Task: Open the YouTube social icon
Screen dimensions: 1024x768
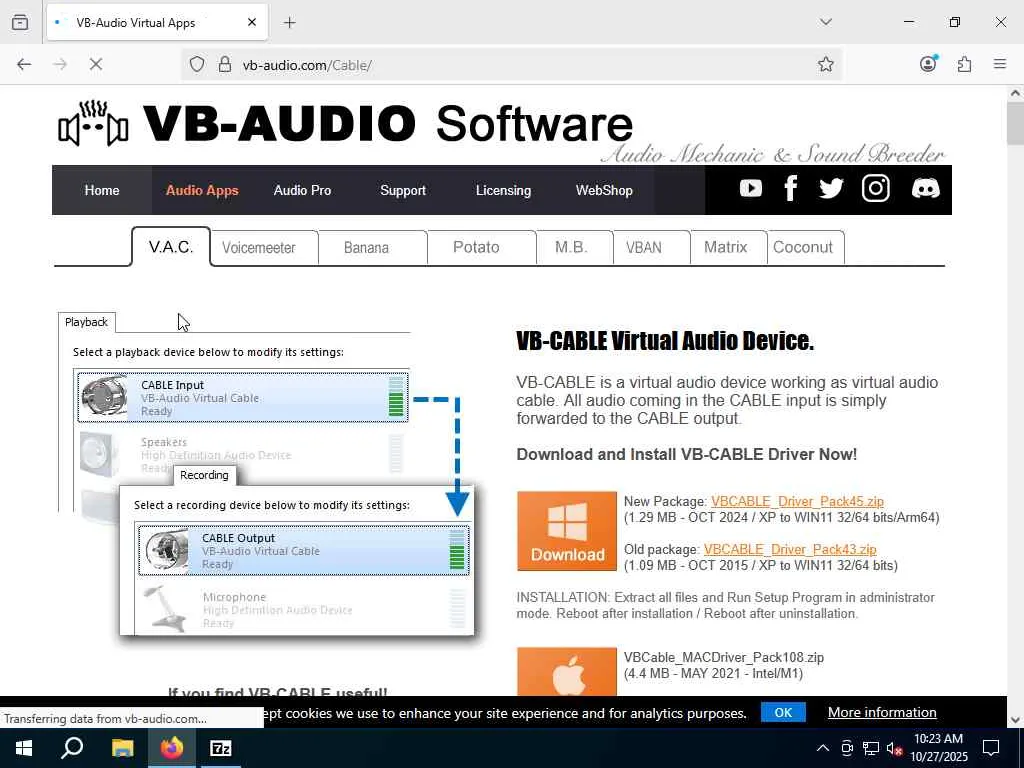Action: pyautogui.click(x=750, y=189)
